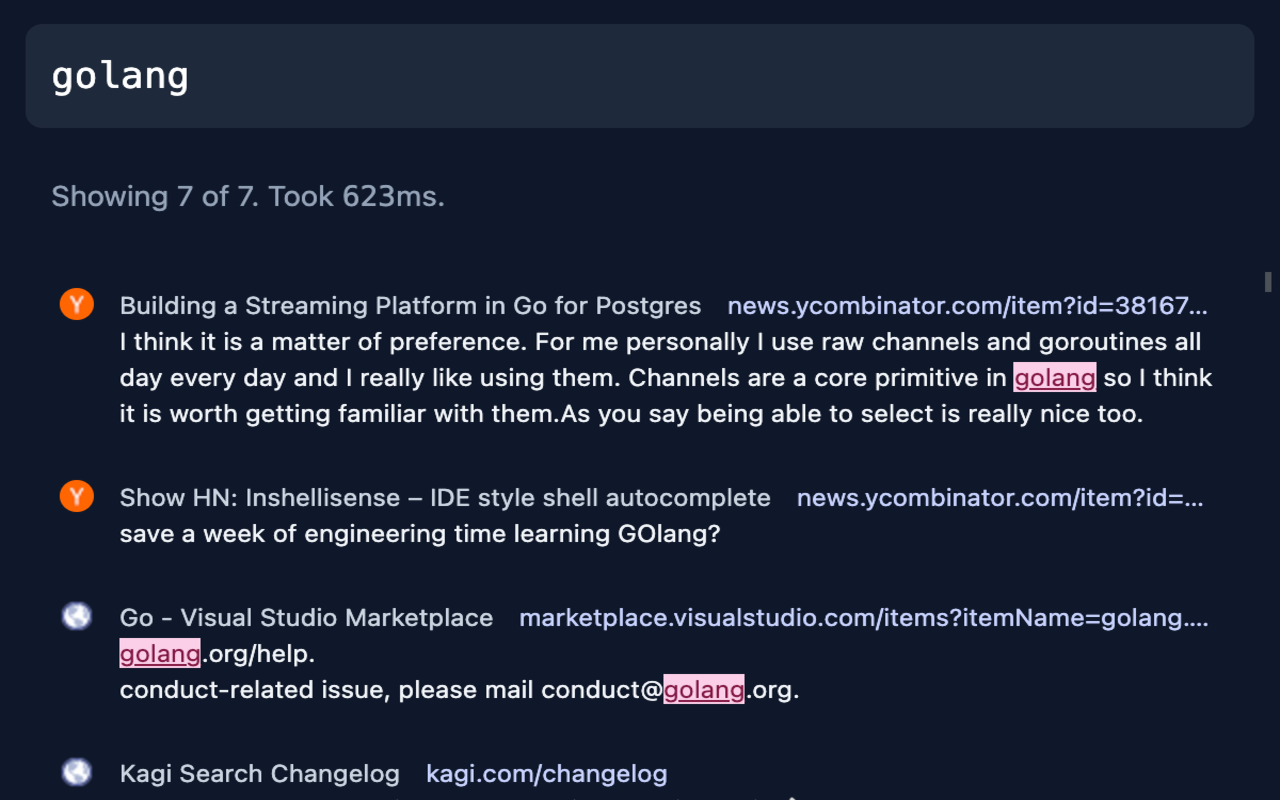Click the snippet line starting "I think it is a matter of preference"
The height and width of the screenshot is (800, 1280).
click(x=660, y=341)
